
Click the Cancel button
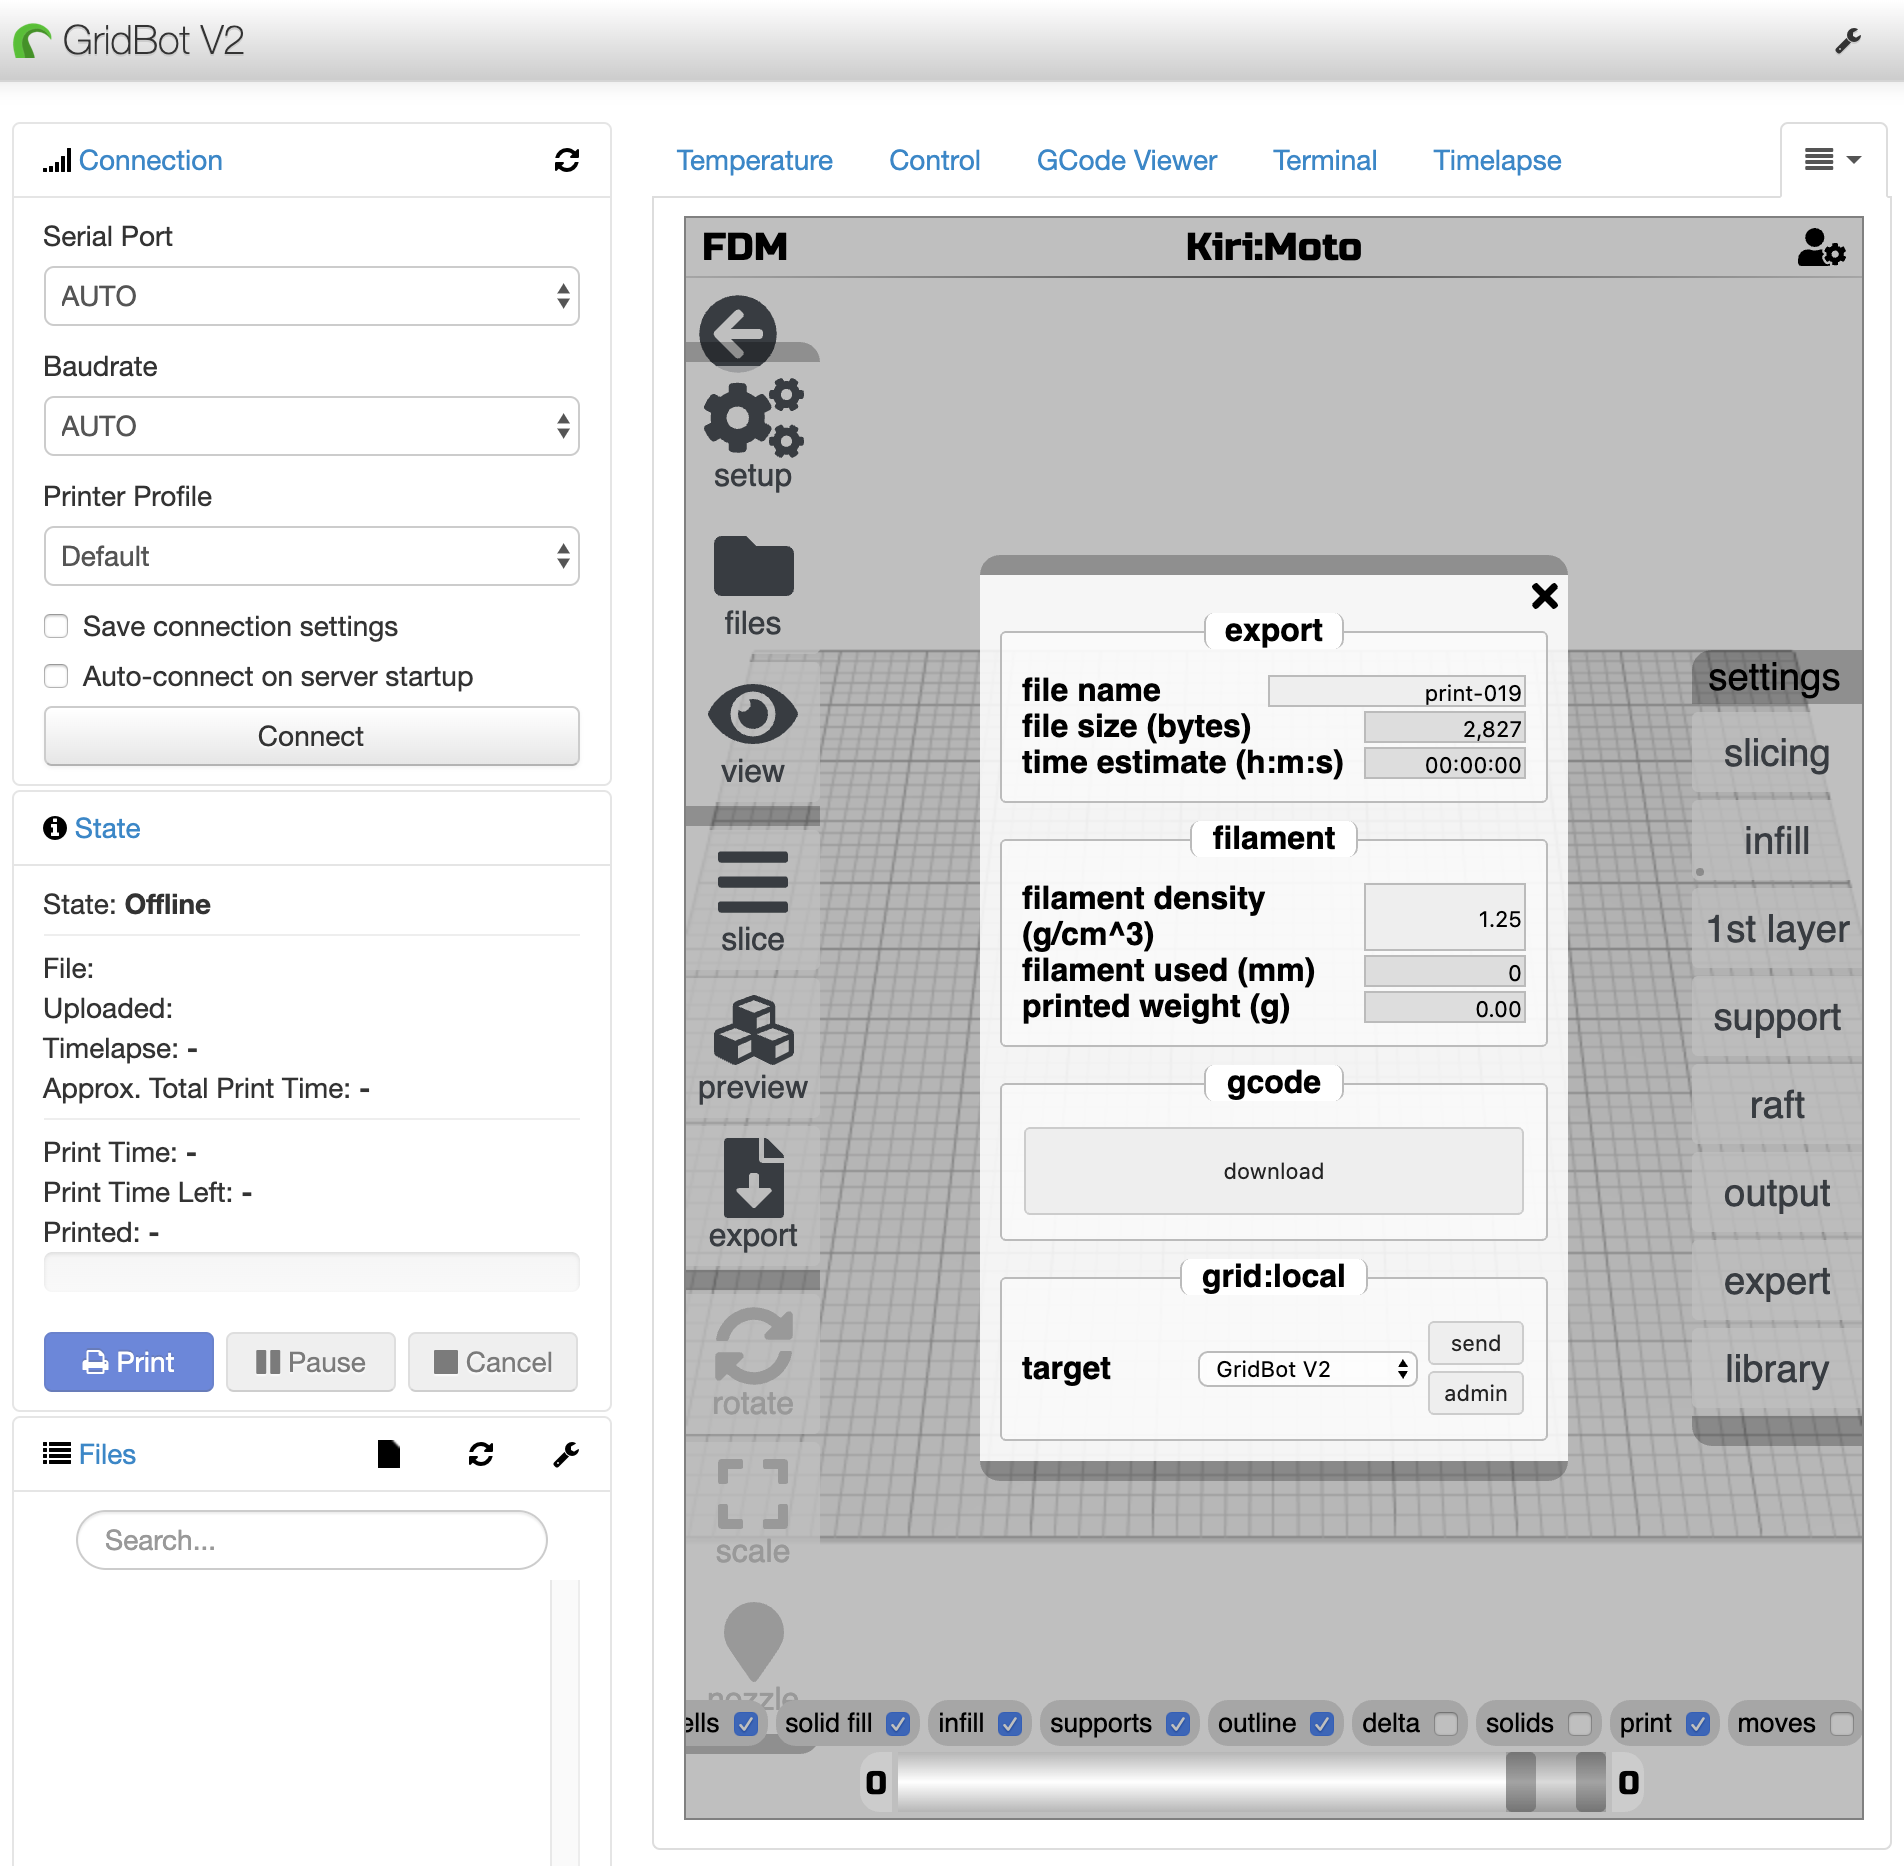[493, 1362]
